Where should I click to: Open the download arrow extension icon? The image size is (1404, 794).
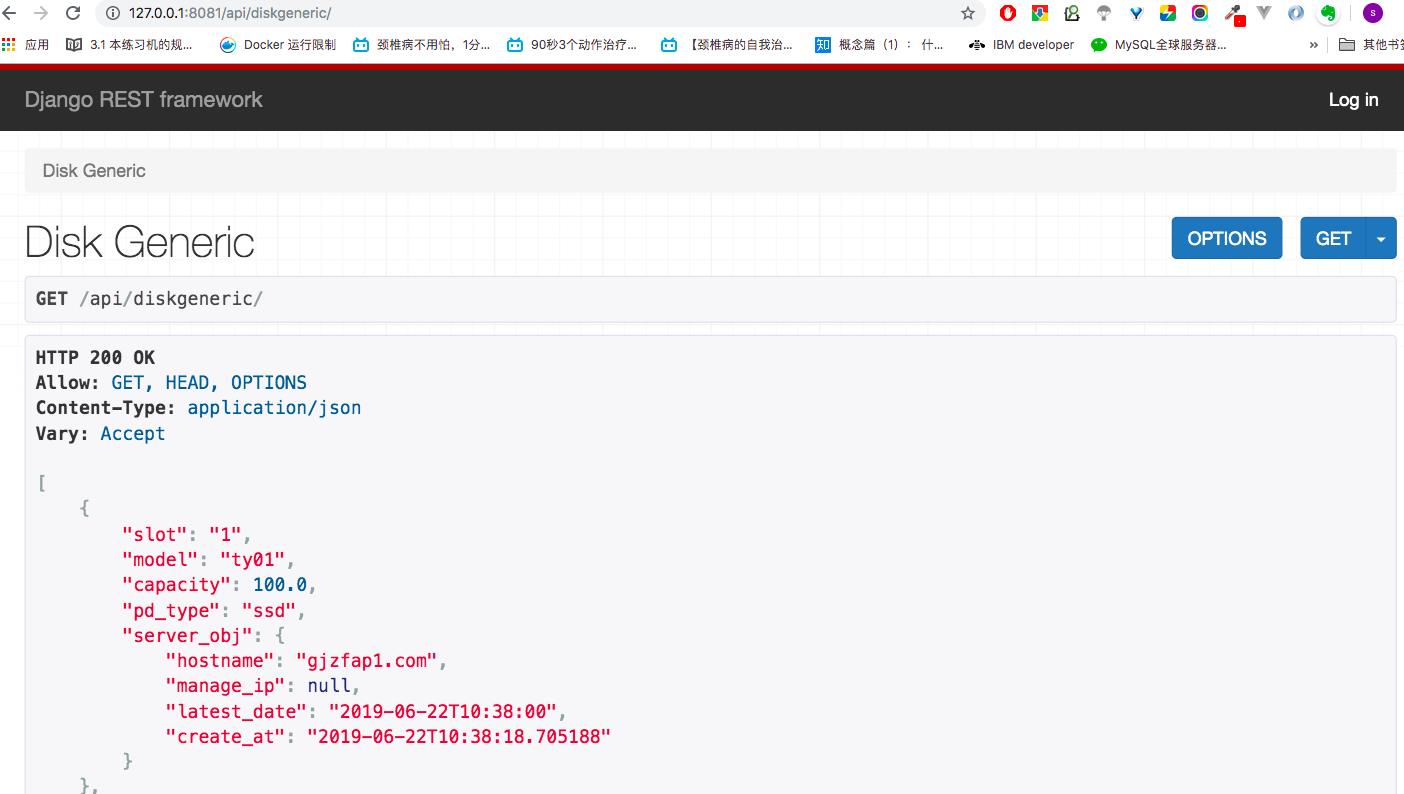[x=1040, y=13]
